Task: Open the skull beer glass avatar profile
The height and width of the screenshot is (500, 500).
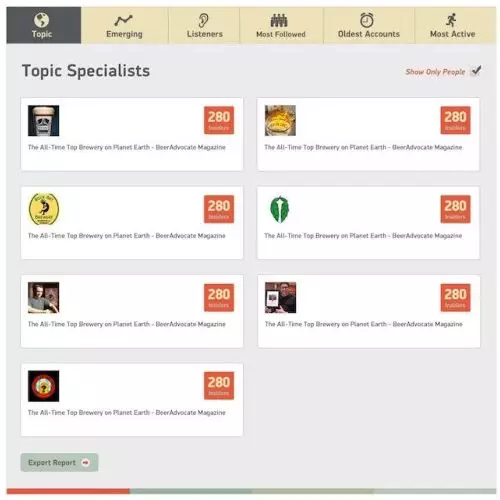Action: pos(44,121)
